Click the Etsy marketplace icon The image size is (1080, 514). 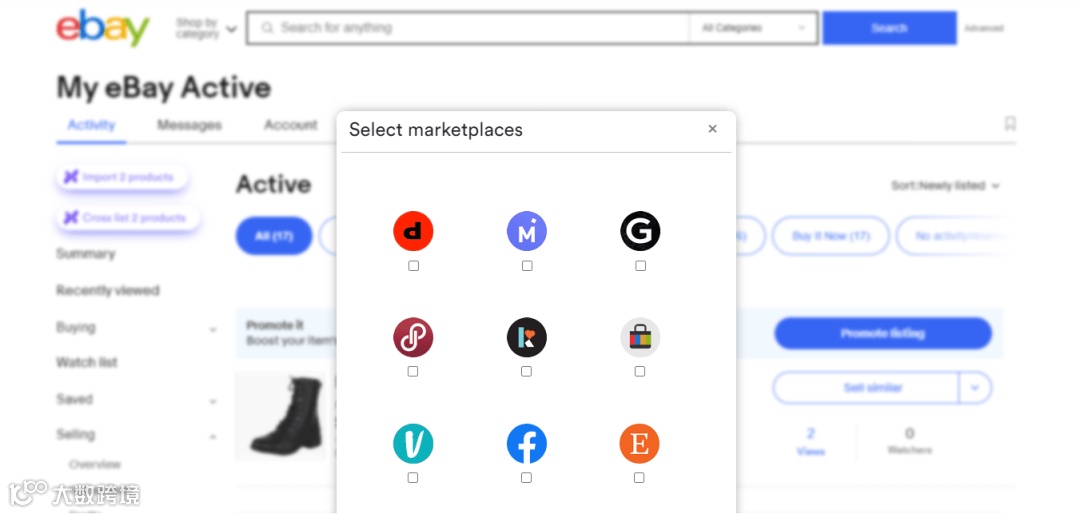pos(640,444)
